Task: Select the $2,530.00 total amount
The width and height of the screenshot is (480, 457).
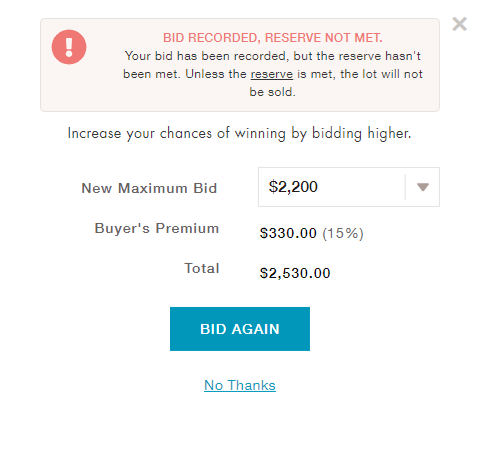Action: pyautogui.click(x=295, y=273)
